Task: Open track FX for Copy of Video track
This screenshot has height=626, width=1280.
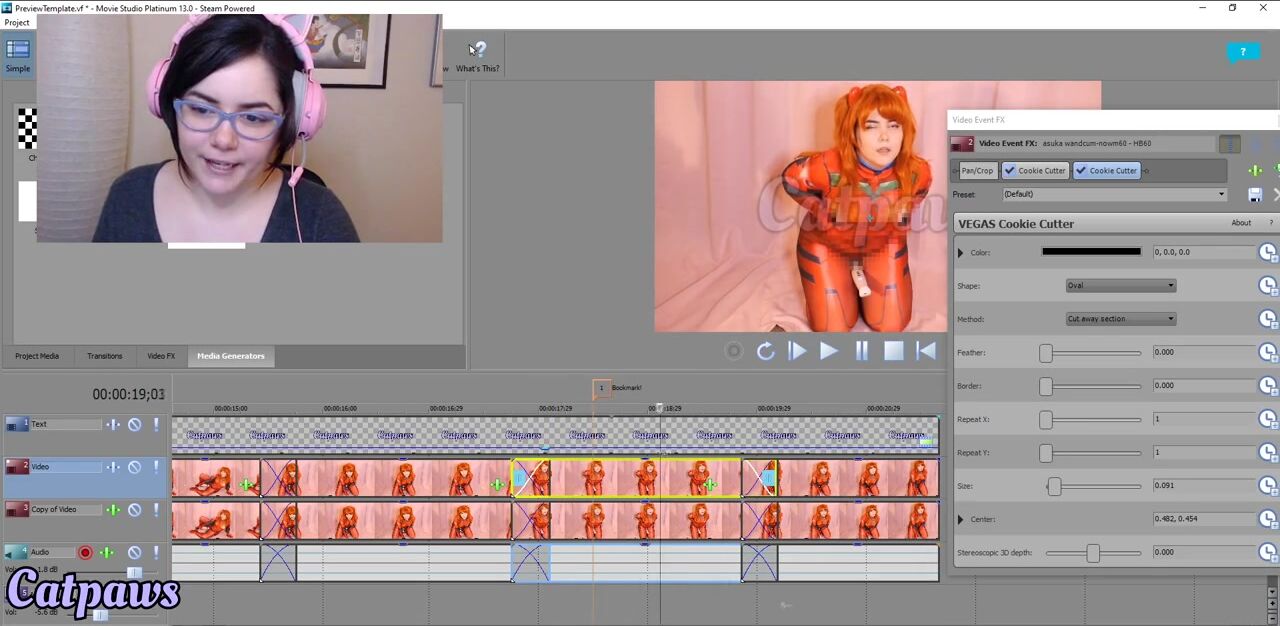Action: click(x=113, y=510)
